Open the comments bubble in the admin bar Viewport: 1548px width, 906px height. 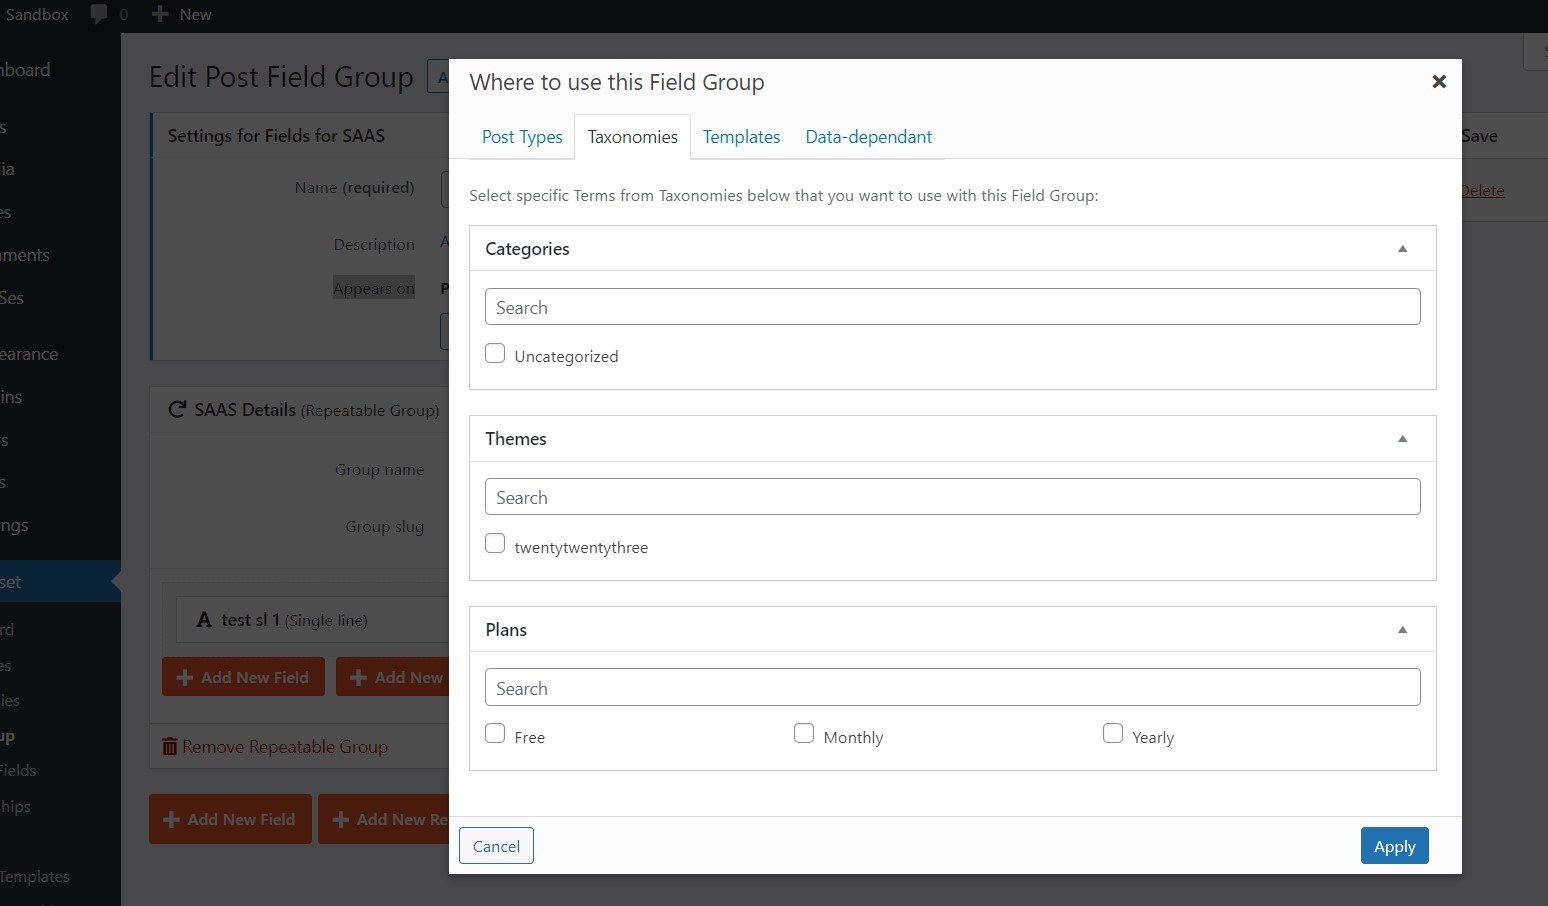coord(103,14)
